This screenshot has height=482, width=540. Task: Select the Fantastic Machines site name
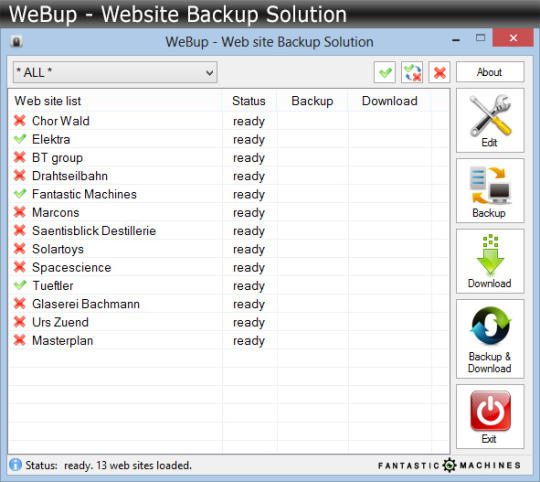click(84, 194)
